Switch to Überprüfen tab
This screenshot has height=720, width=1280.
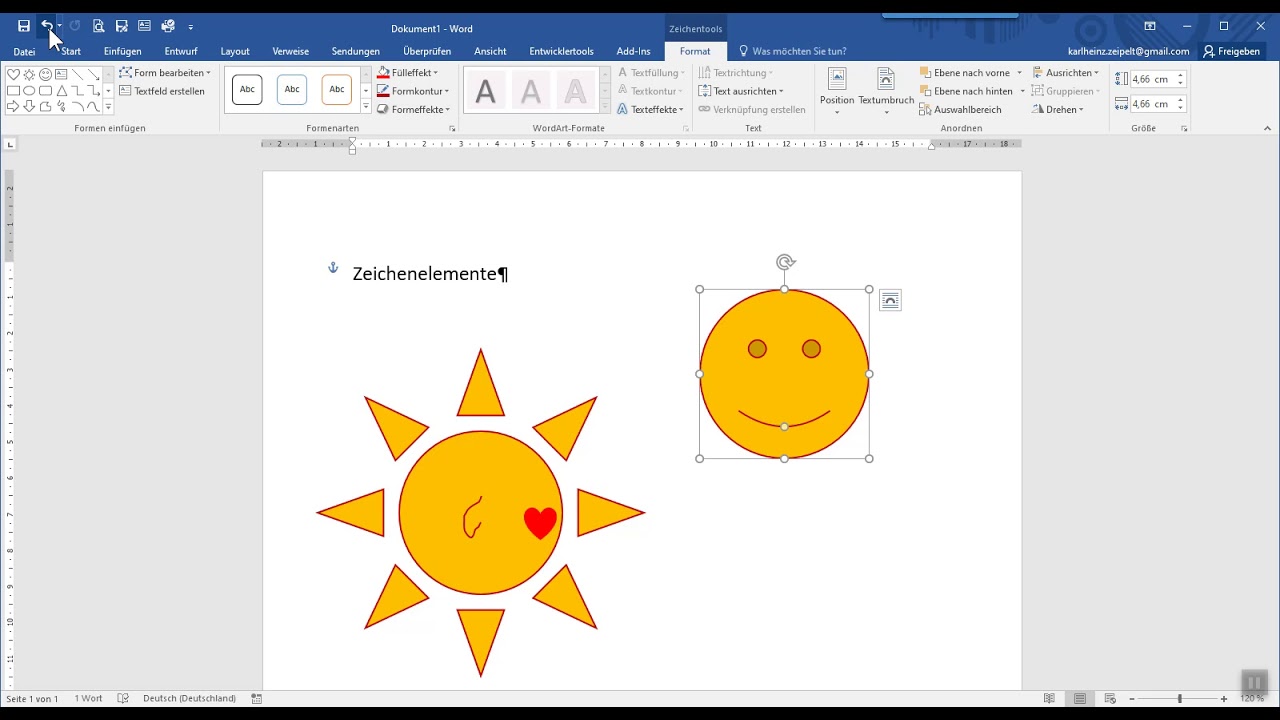[x=427, y=51]
